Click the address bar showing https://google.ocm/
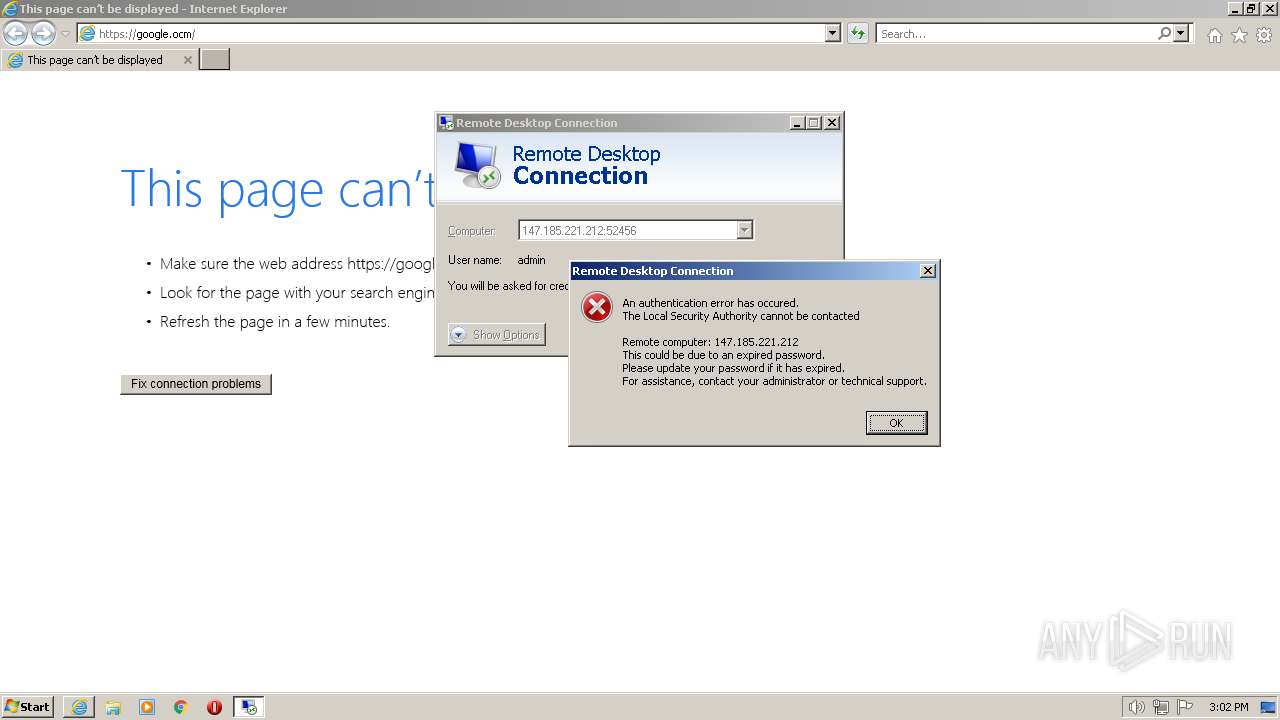Screen dimensions: 1280x720 (x=460, y=33)
